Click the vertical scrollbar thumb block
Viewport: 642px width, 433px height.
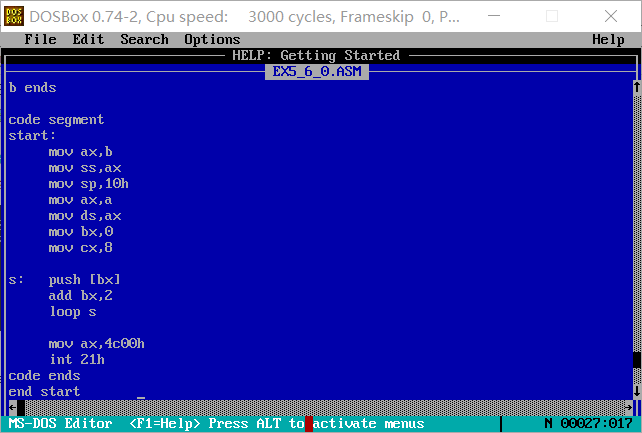[x=637, y=360]
